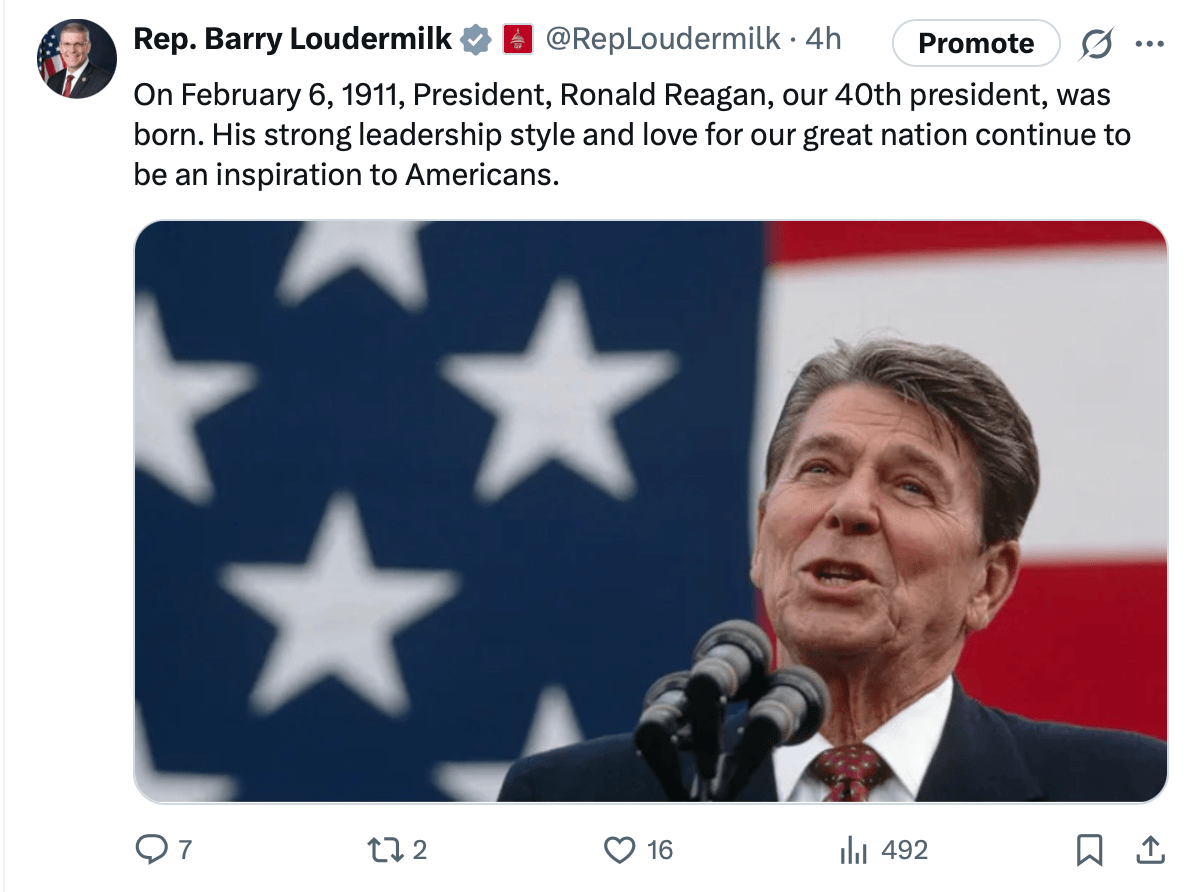Click the 492 views count
Image resolution: width=1200 pixels, height=892 pixels.
coord(905,850)
